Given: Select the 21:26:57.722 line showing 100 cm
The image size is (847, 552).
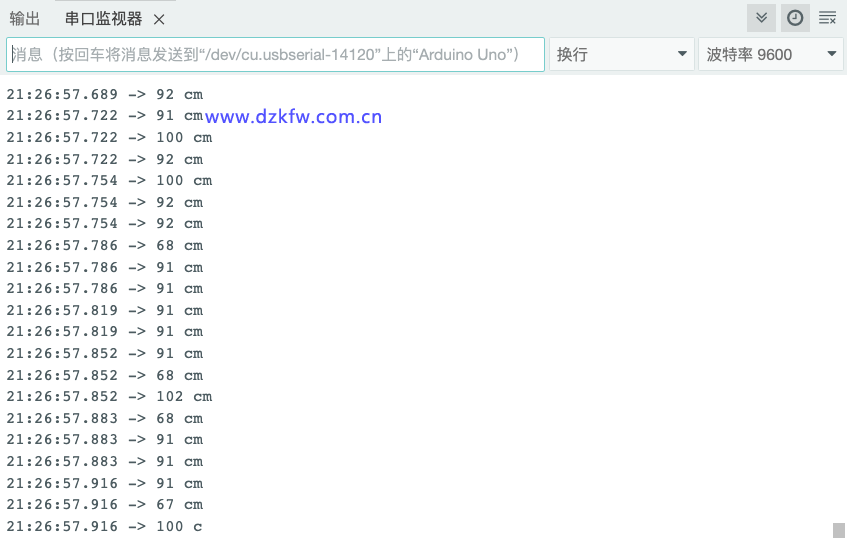Looking at the screenshot, I should pos(109,137).
